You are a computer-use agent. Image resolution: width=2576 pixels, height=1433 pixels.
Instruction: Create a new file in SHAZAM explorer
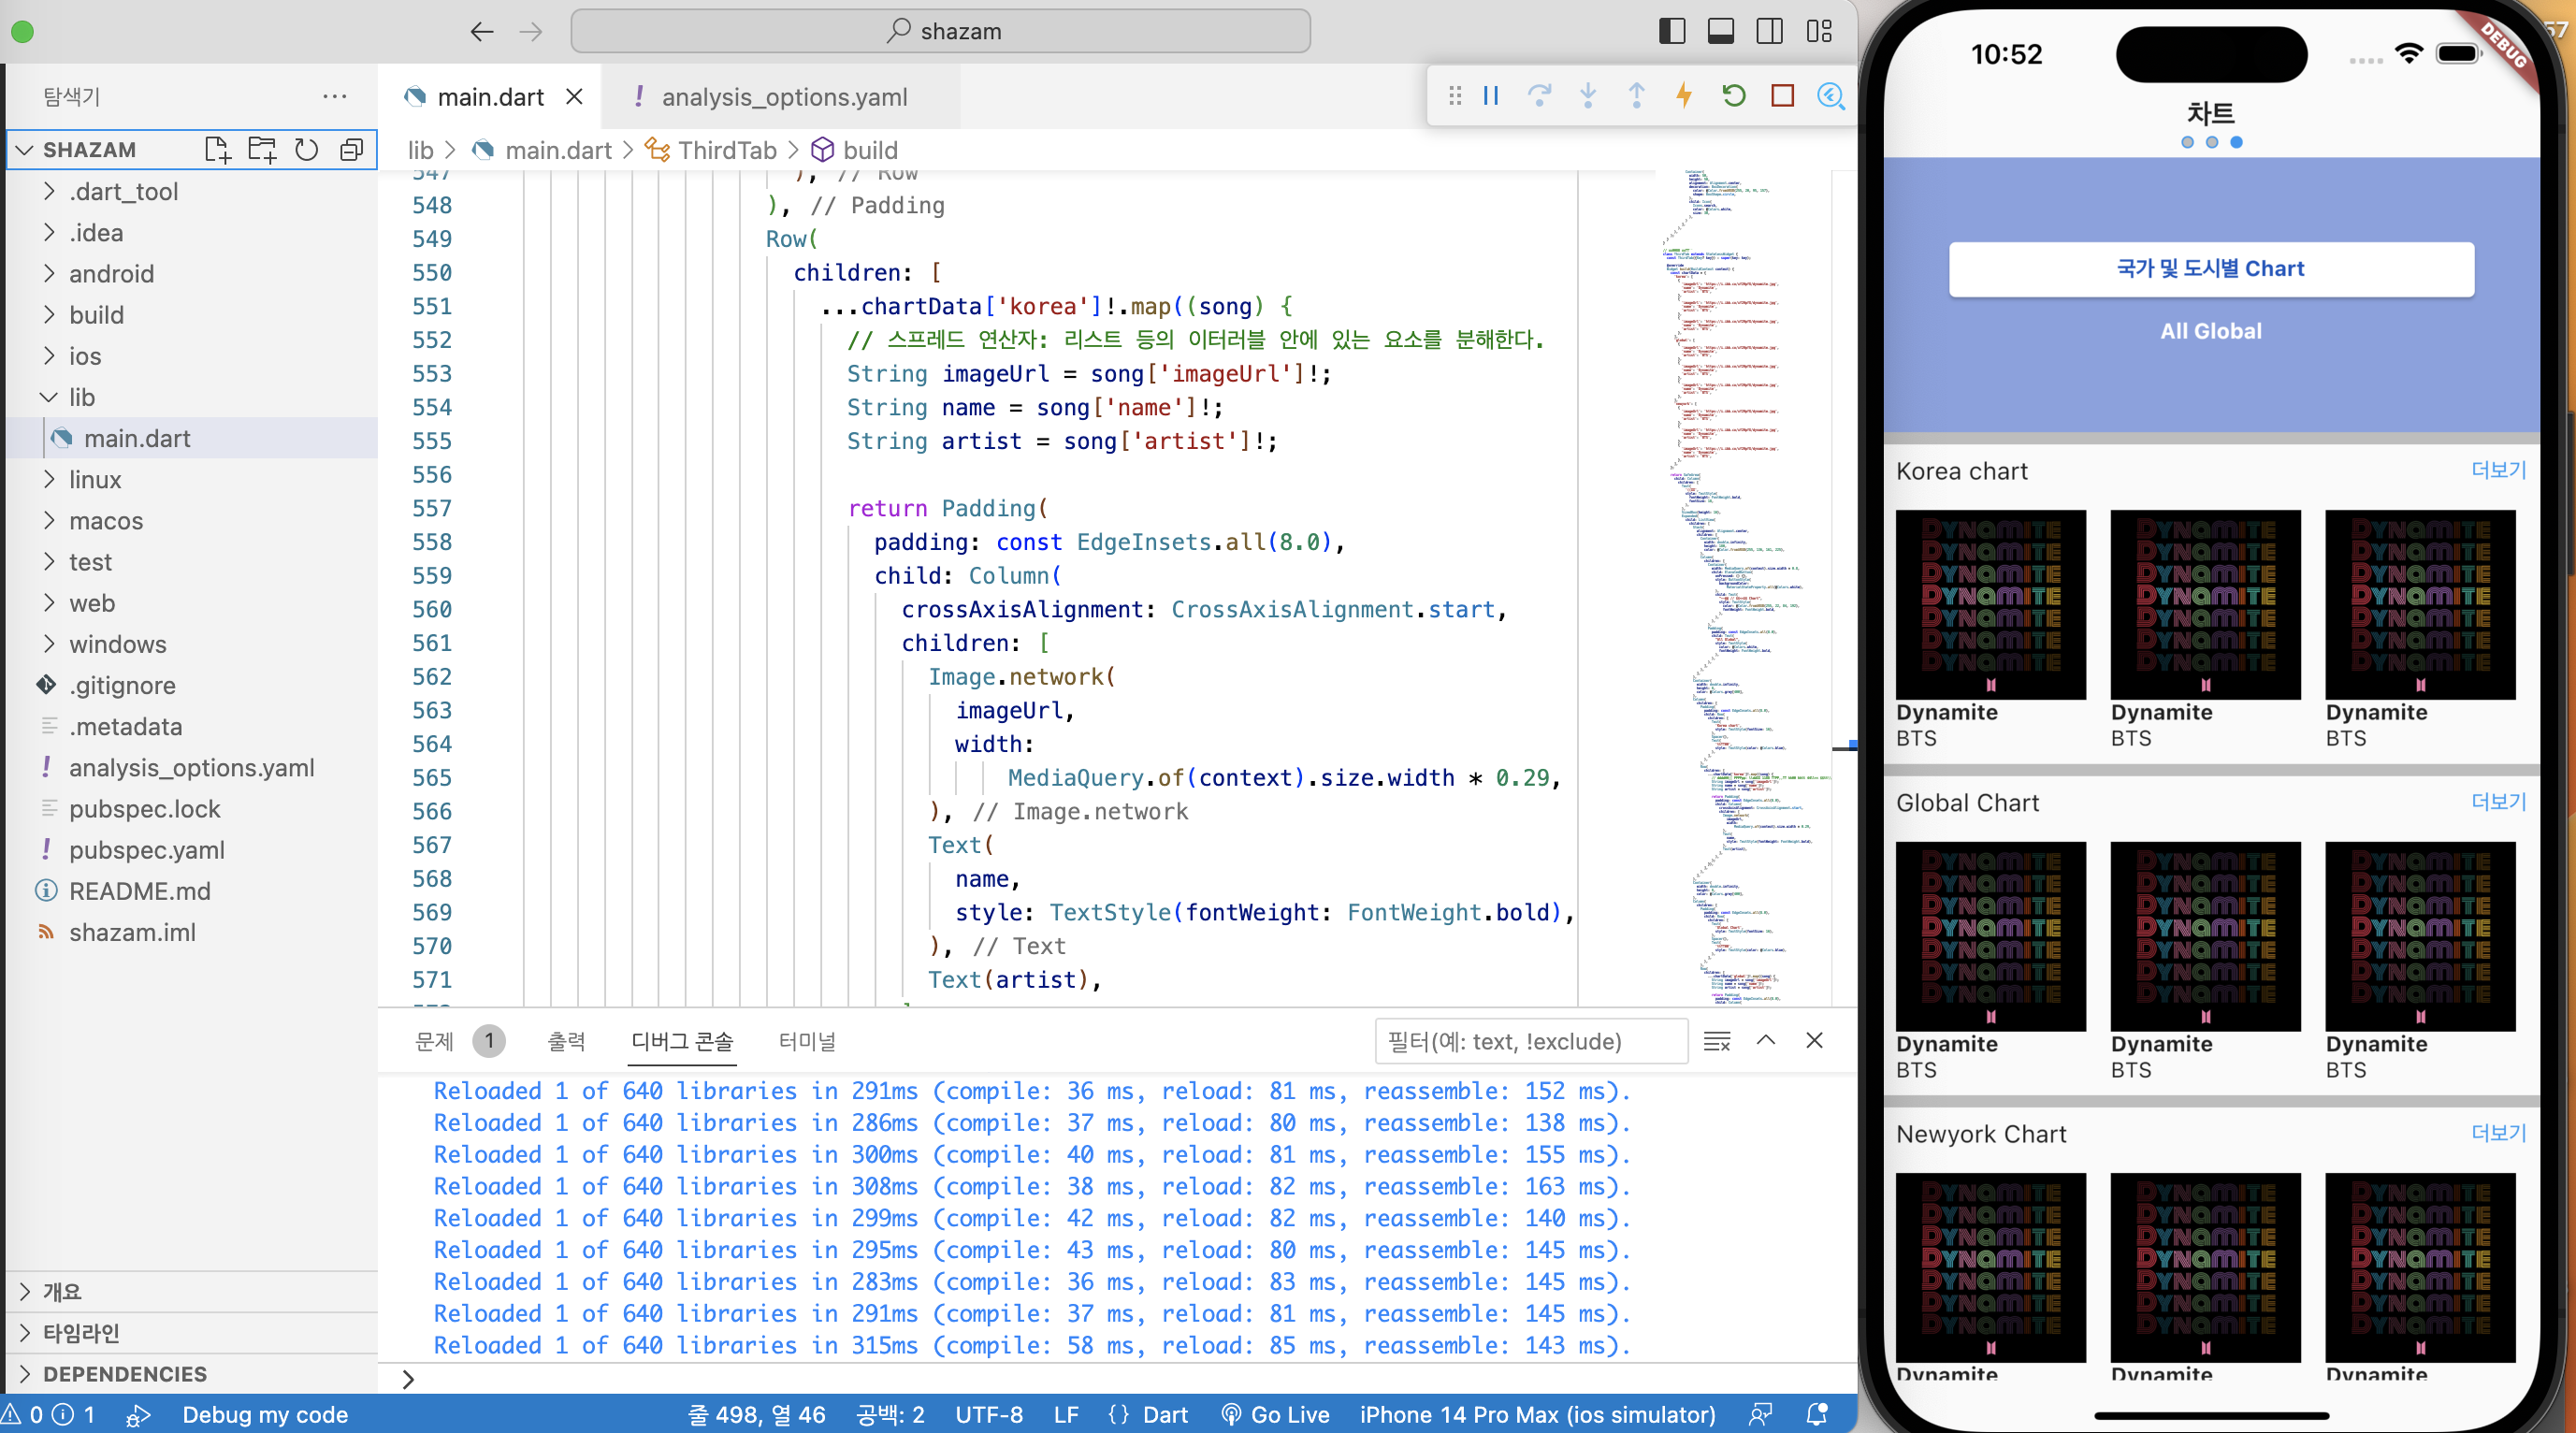point(217,150)
